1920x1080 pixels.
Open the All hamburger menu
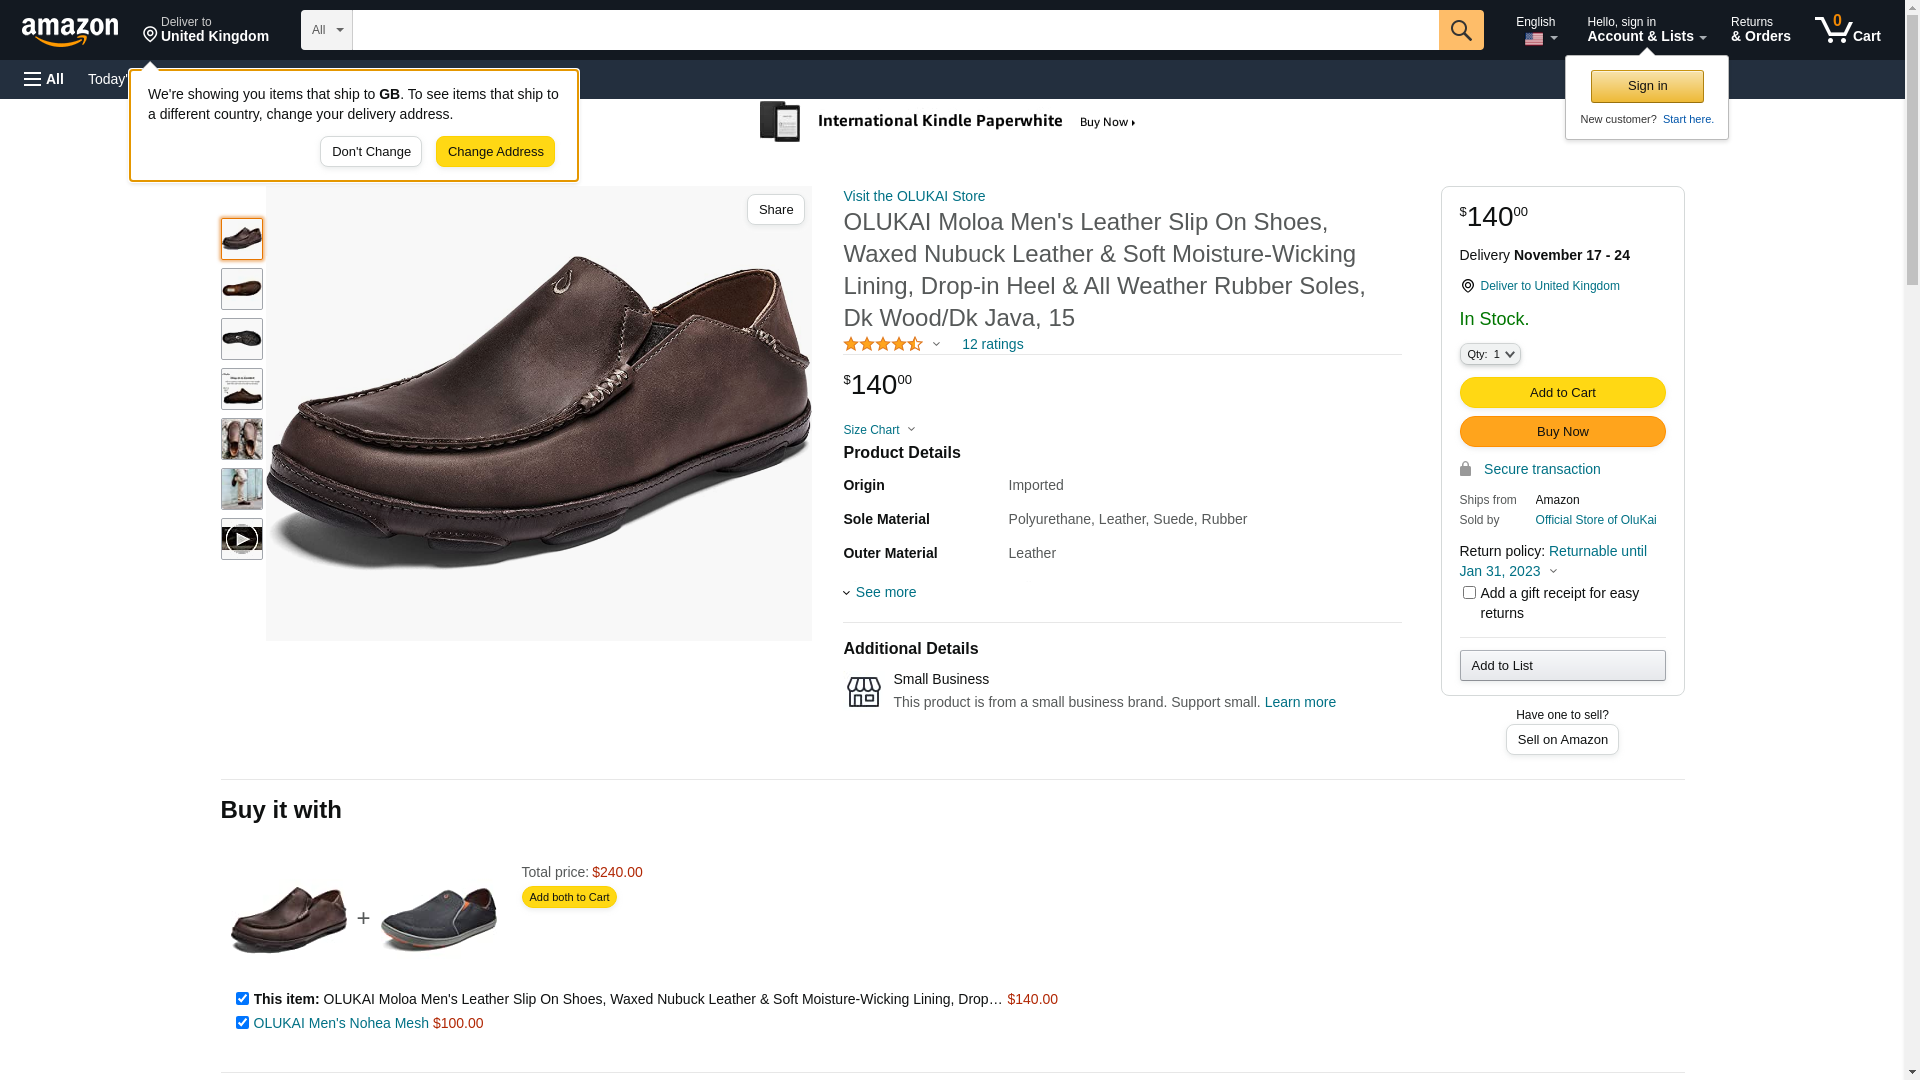[x=44, y=79]
